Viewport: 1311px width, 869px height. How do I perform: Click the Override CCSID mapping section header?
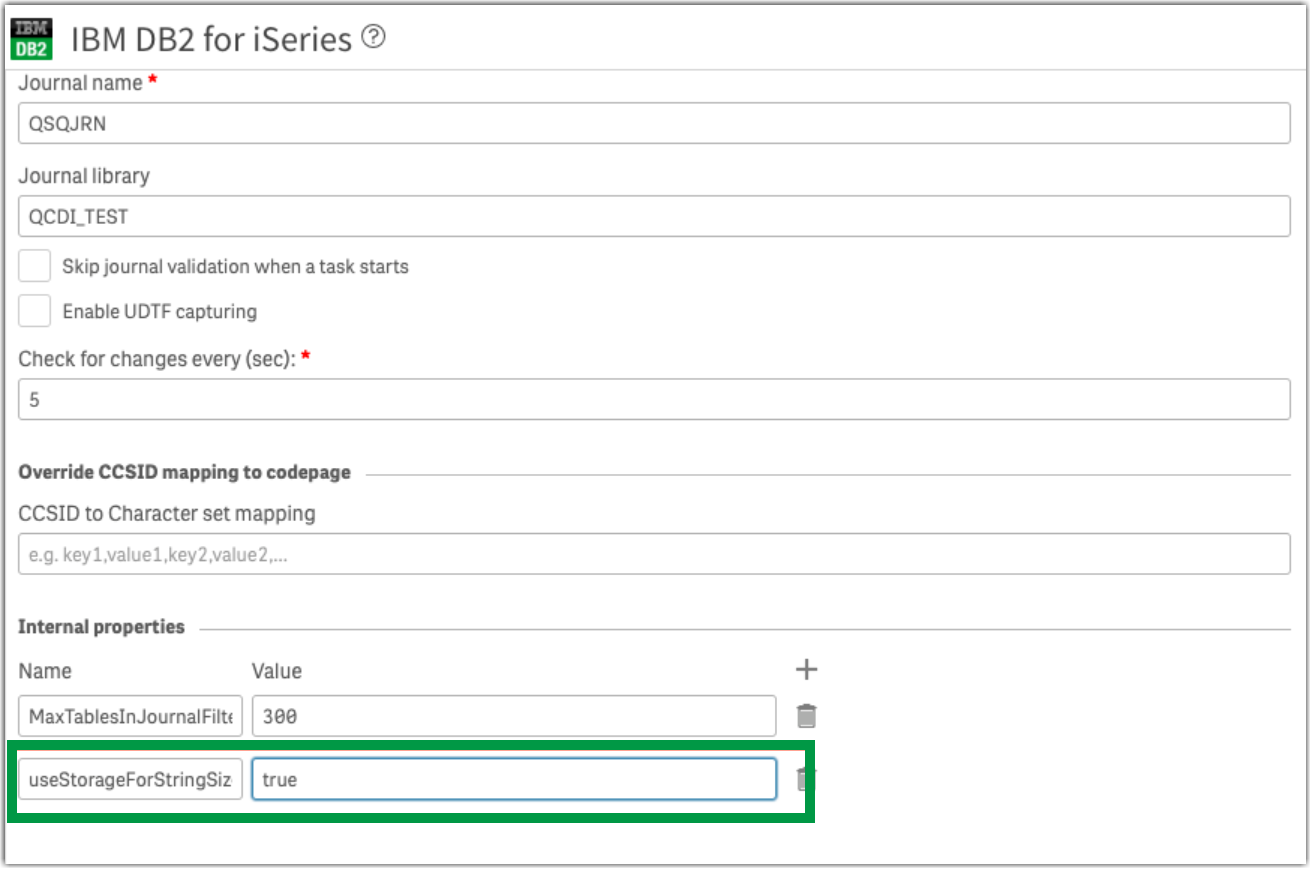[x=183, y=471]
